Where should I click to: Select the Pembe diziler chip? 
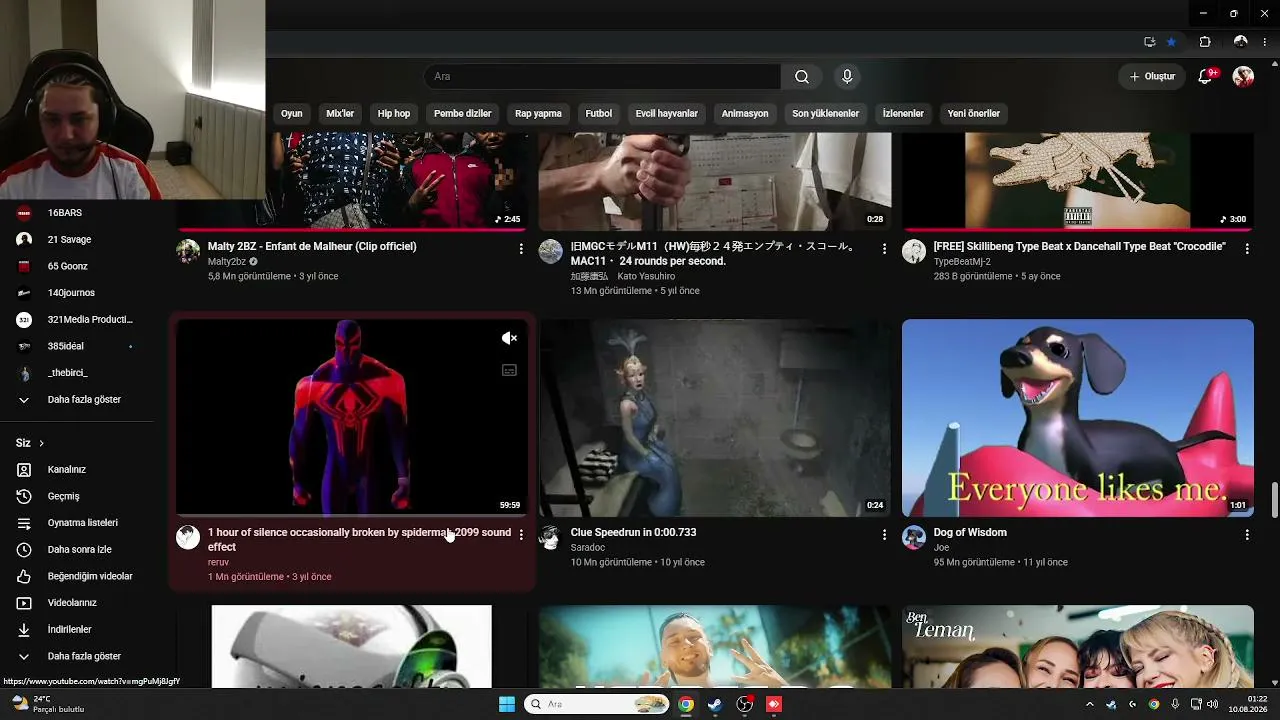point(462,114)
